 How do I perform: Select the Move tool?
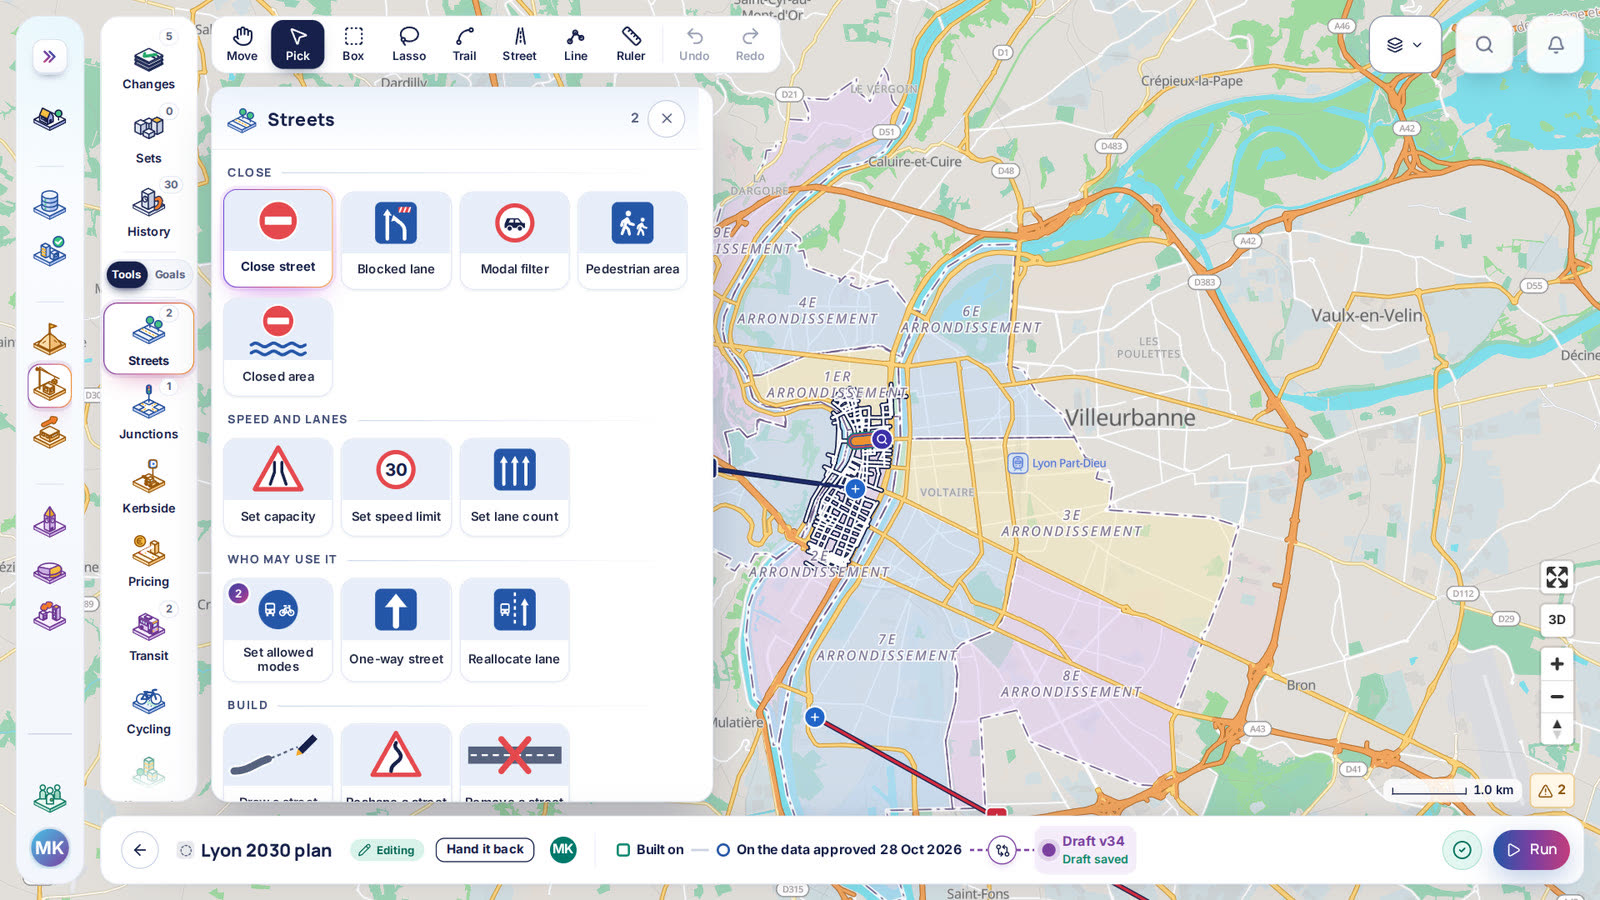pos(242,44)
